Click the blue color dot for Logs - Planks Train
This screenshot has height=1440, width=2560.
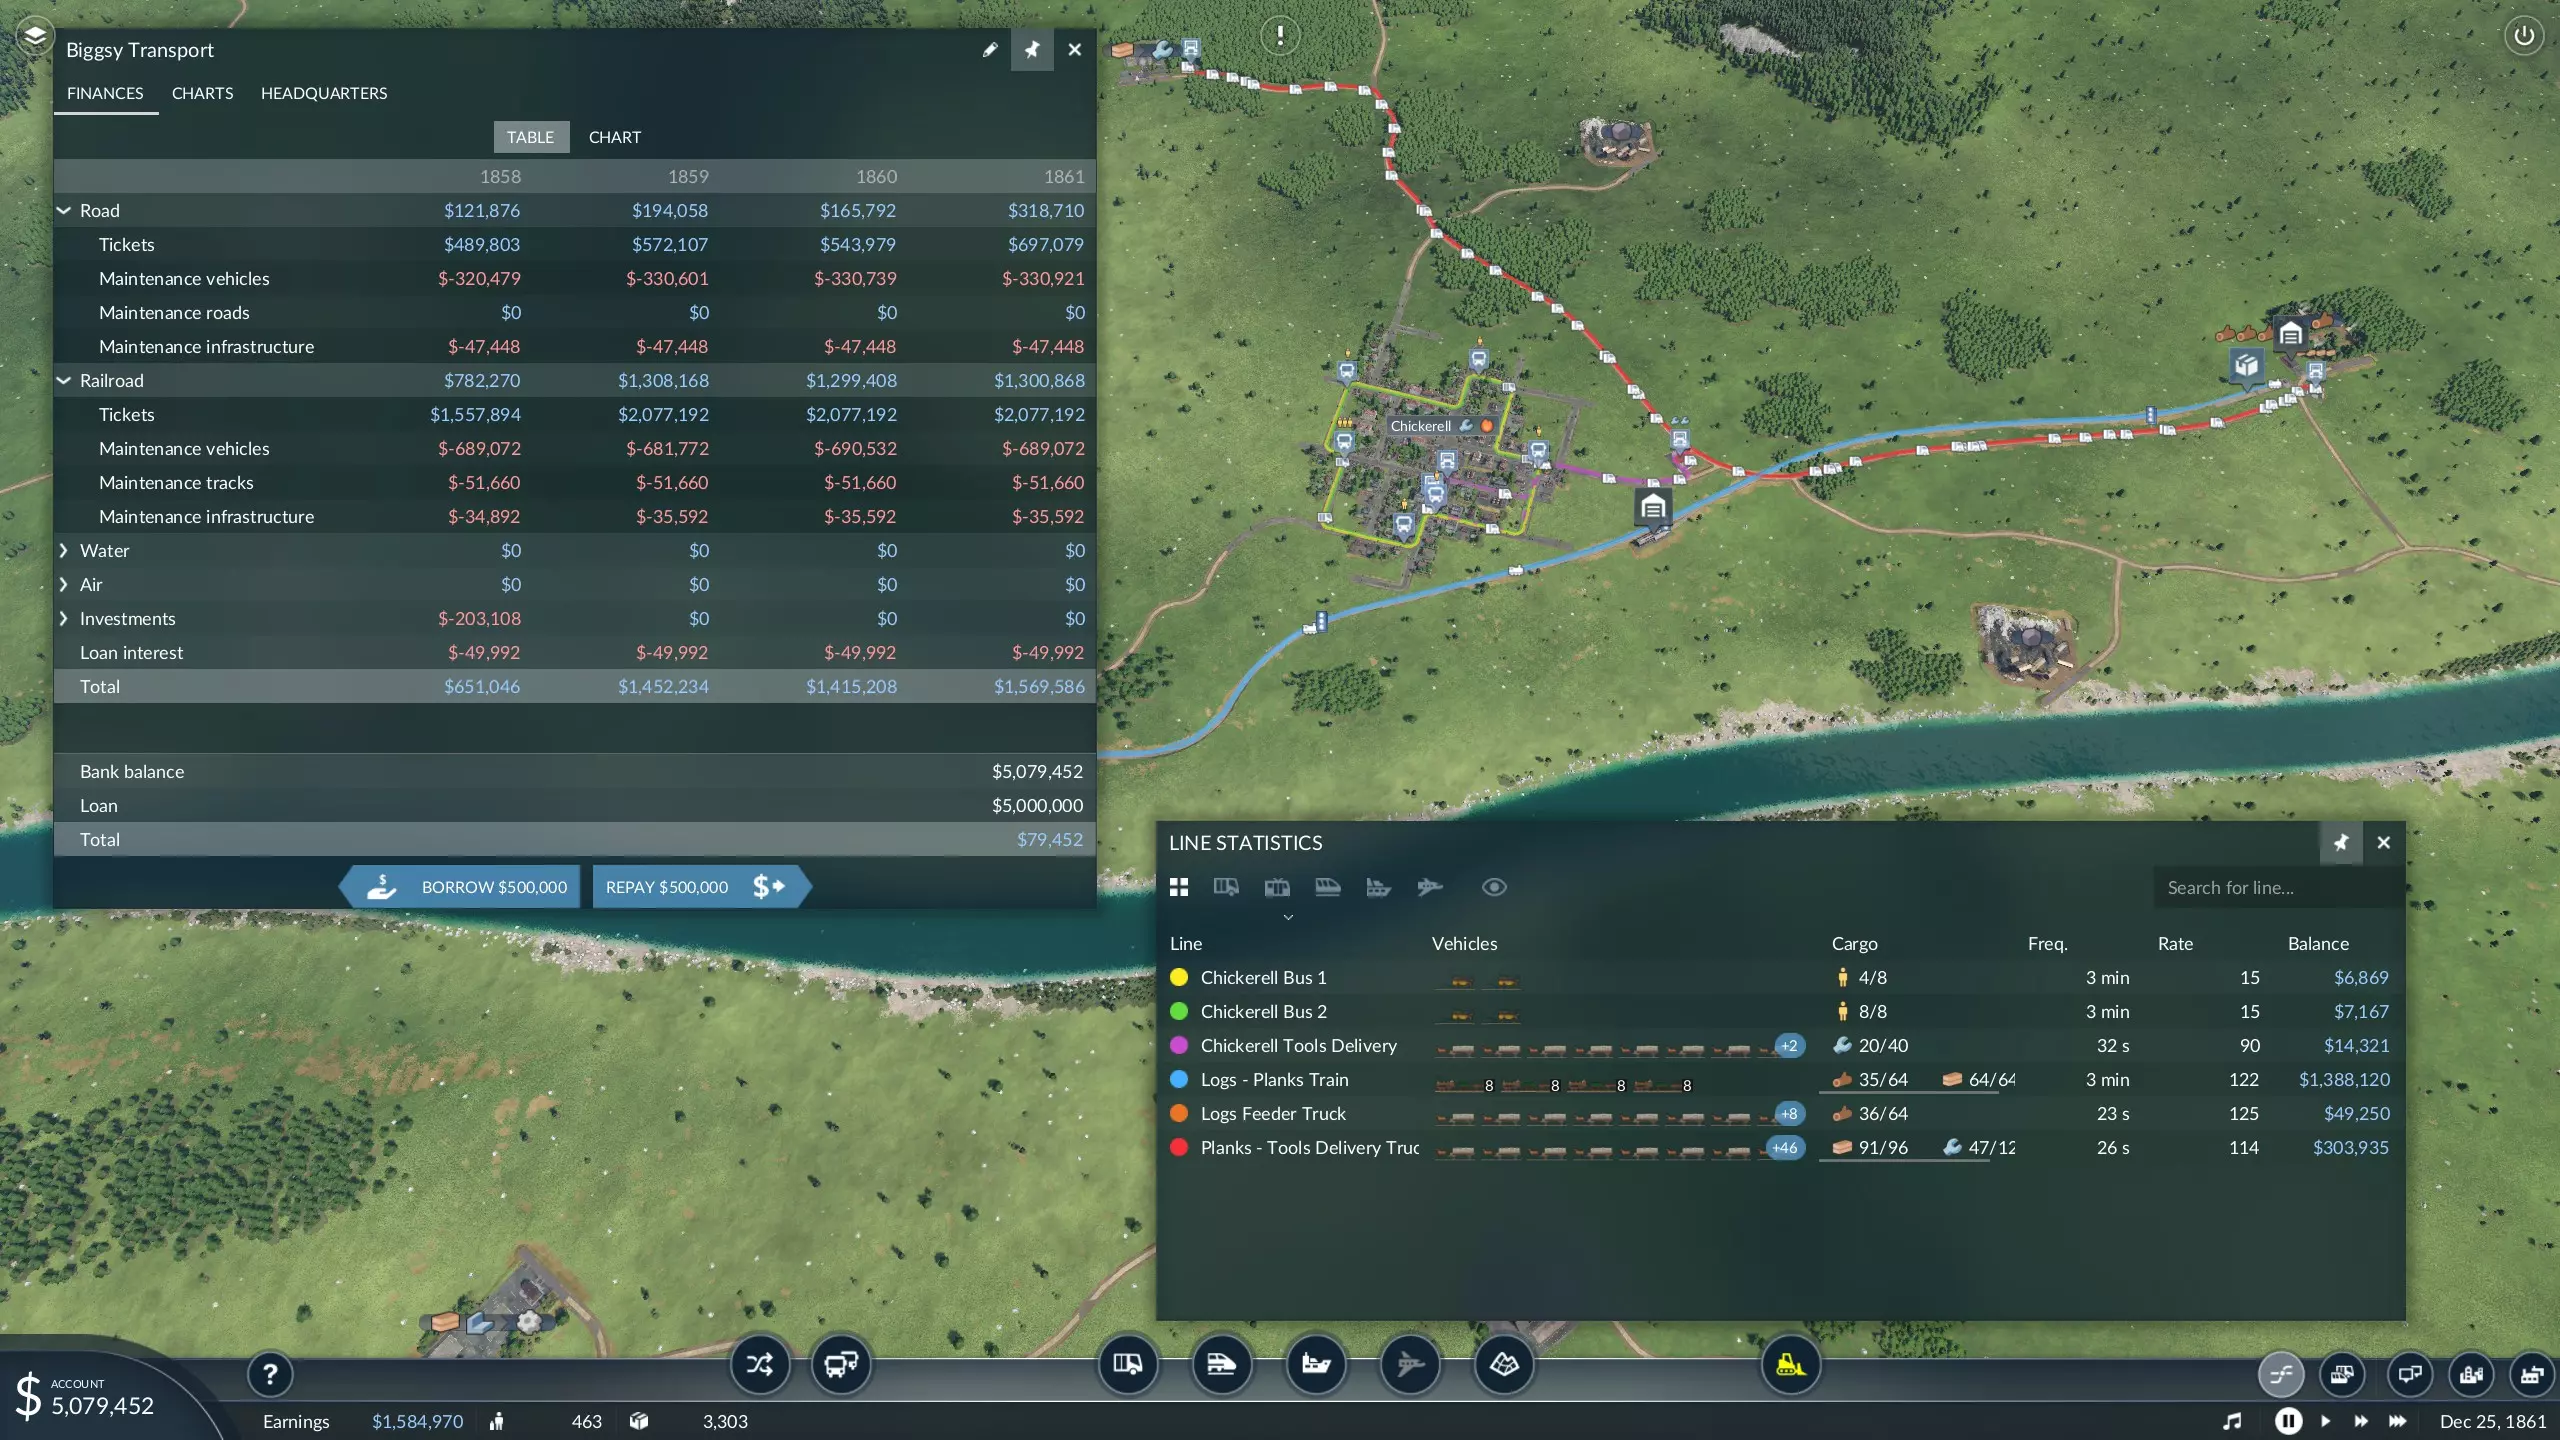pos(1178,1080)
